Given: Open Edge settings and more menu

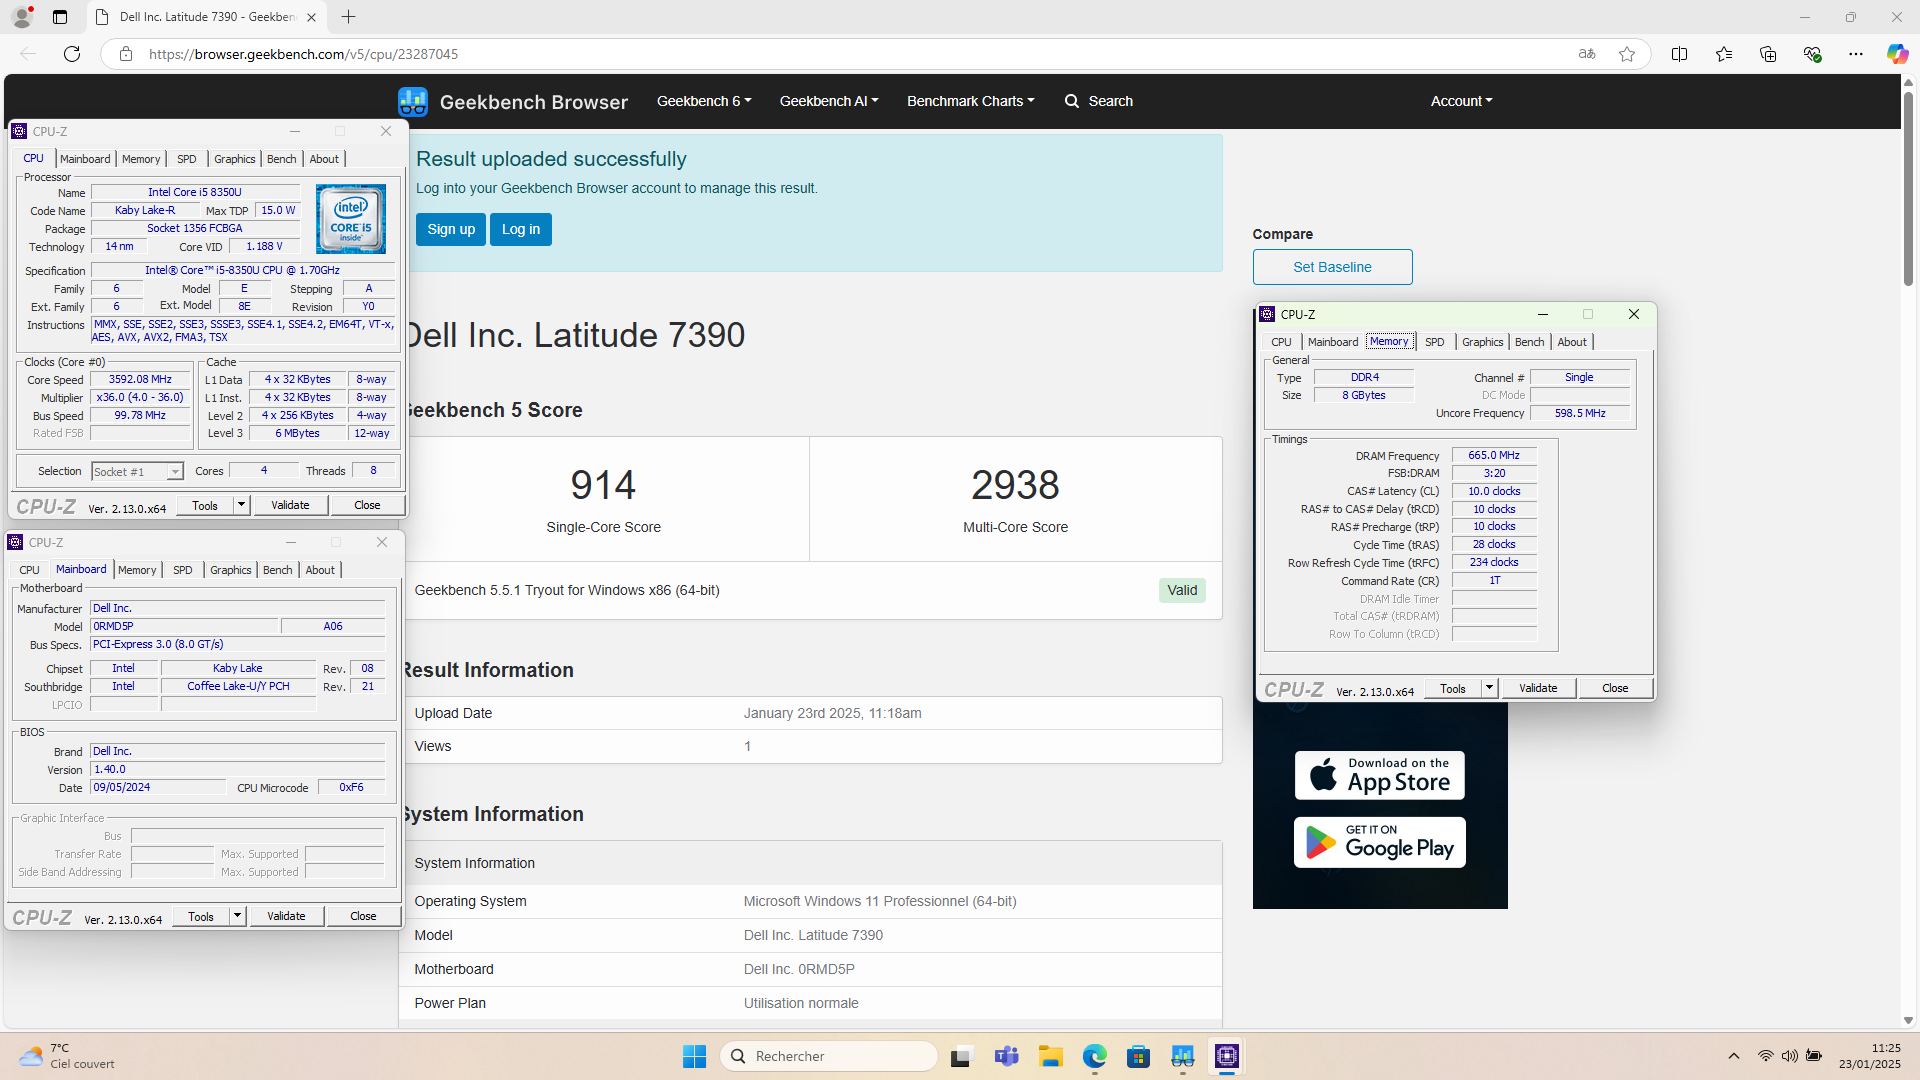Looking at the screenshot, I should (1856, 54).
